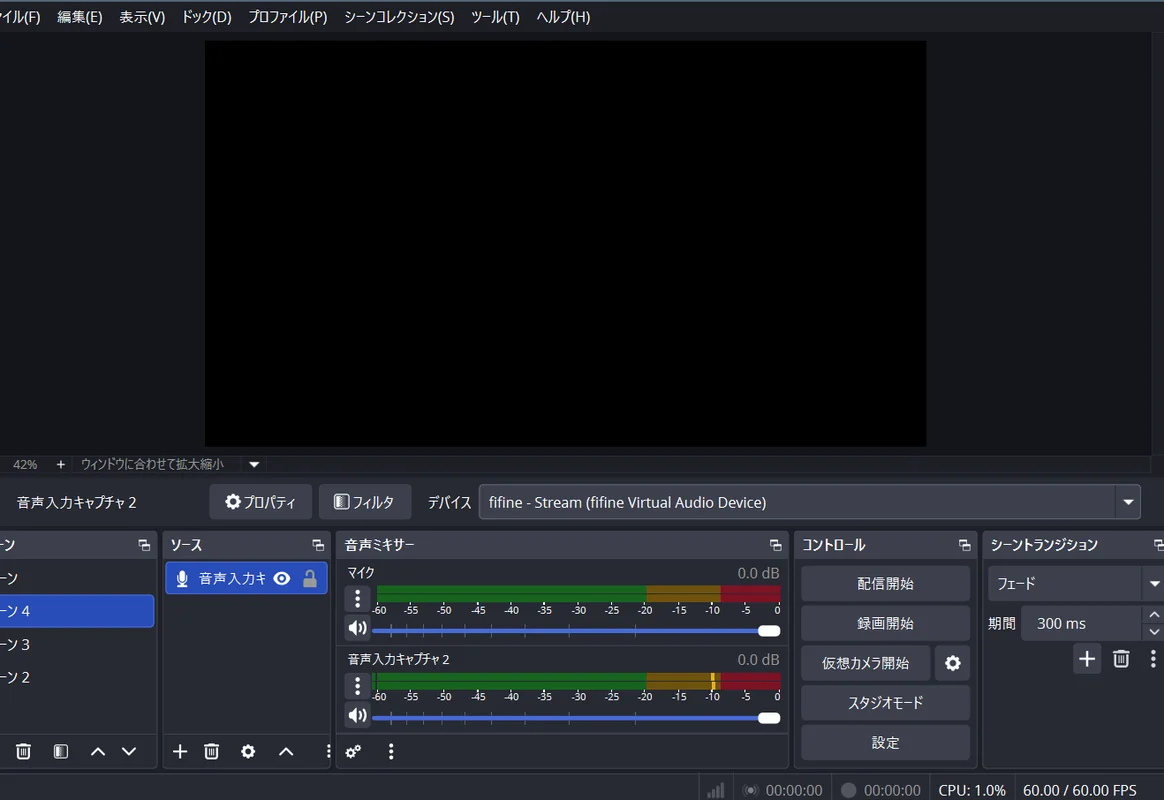Click the fifine Stream device combo box

tap(810, 502)
